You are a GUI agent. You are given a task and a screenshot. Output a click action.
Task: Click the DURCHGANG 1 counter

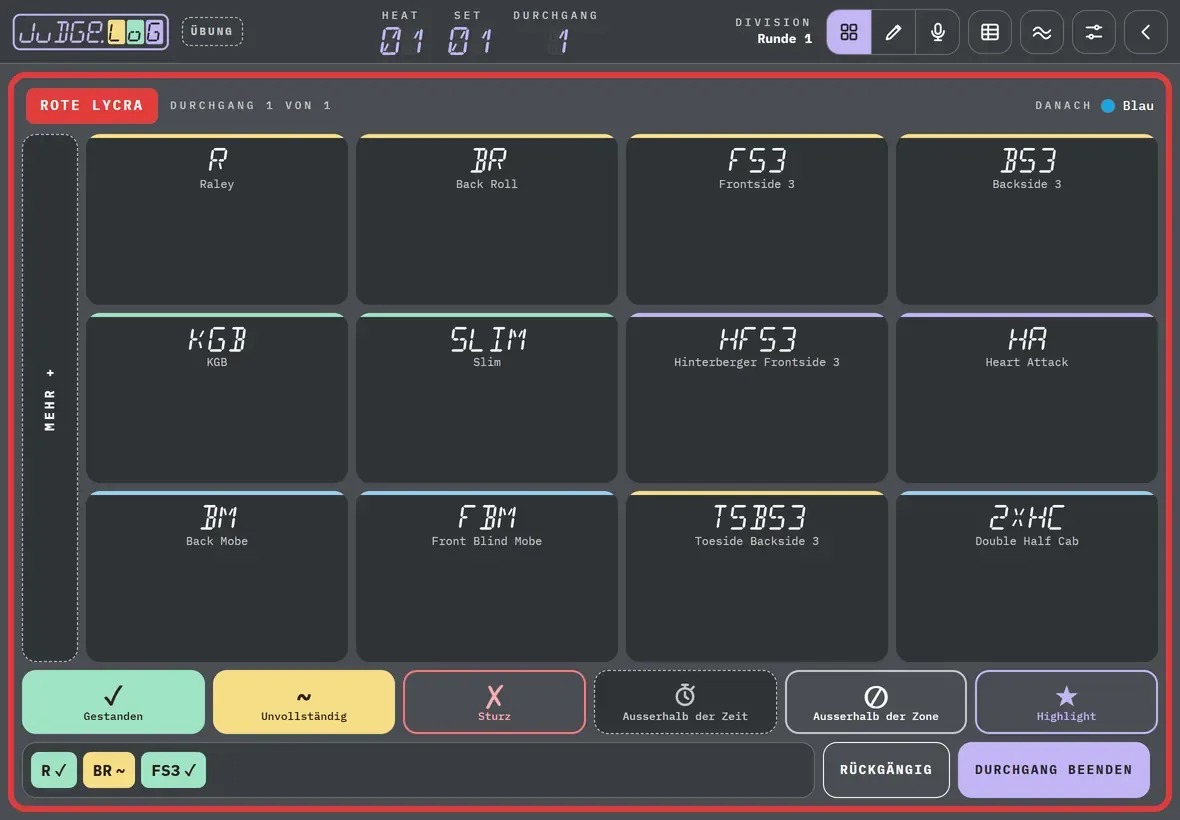555,33
